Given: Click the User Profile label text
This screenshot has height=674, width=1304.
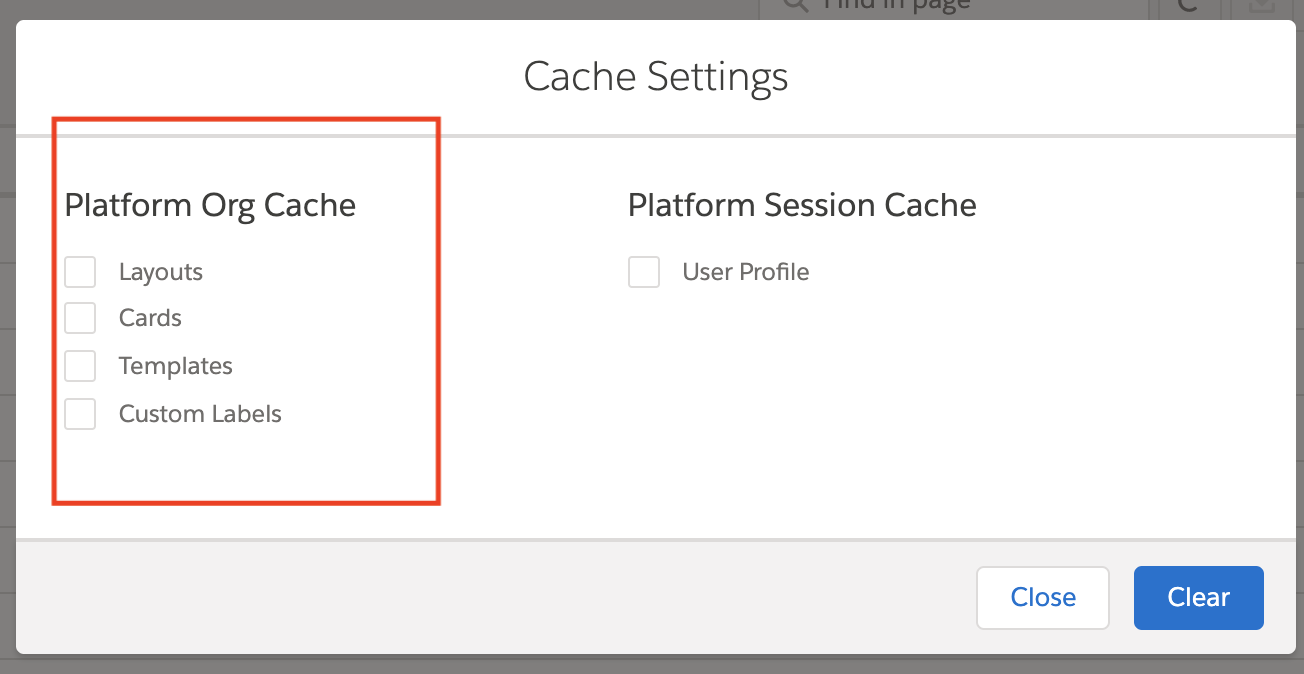Looking at the screenshot, I should coord(746,272).
